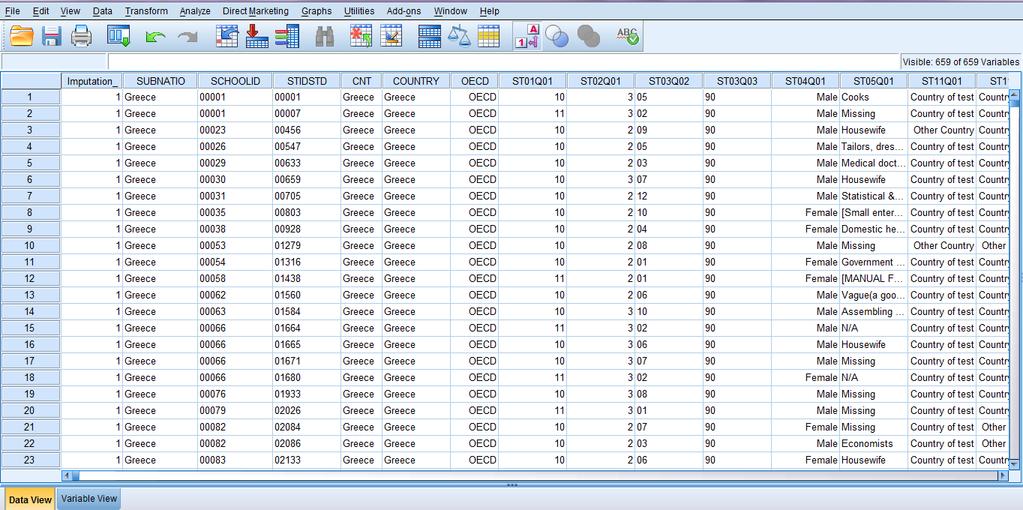Open the Add-ons menu
This screenshot has height=510, width=1023.
point(403,11)
